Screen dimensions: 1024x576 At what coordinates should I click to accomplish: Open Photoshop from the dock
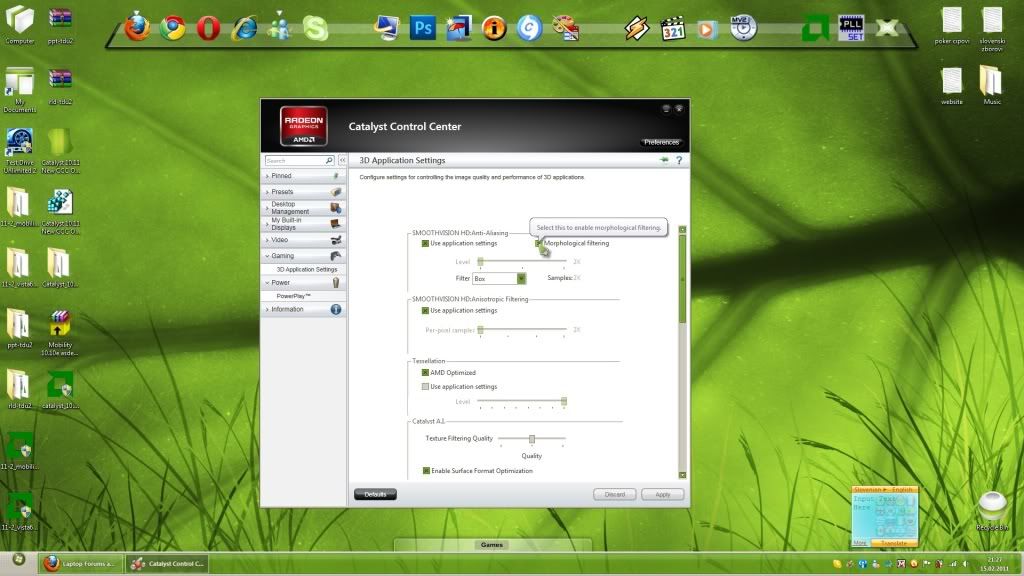(x=423, y=28)
